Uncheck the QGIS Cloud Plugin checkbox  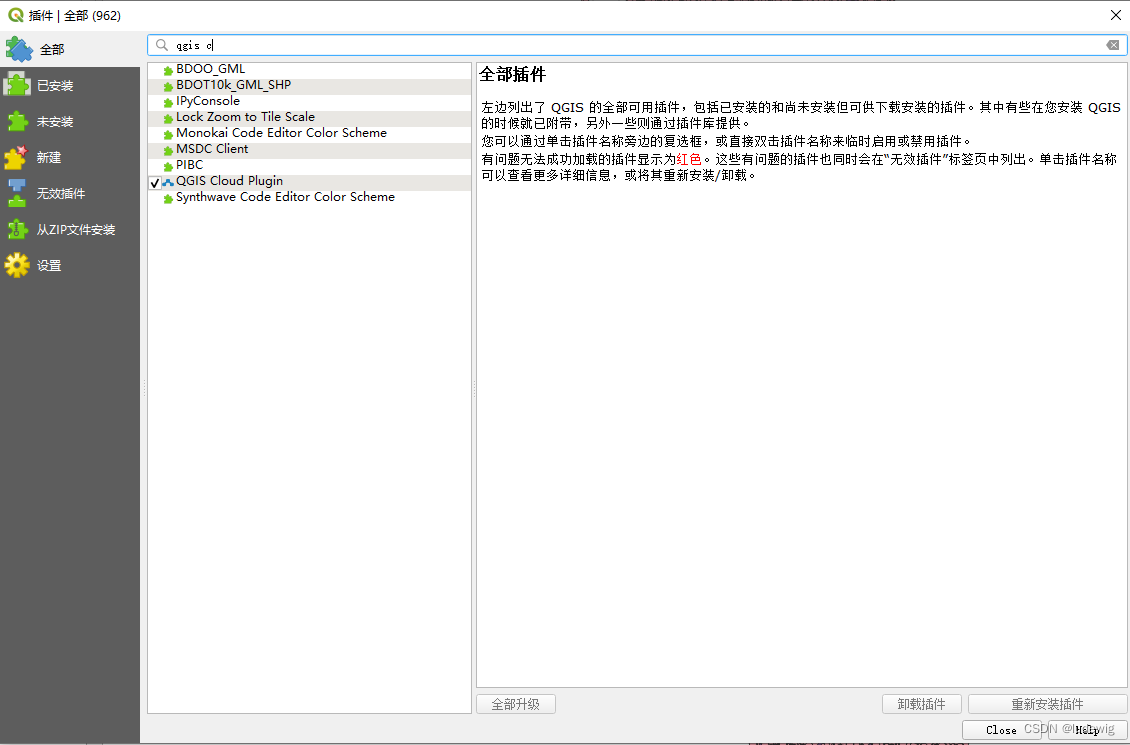point(154,183)
